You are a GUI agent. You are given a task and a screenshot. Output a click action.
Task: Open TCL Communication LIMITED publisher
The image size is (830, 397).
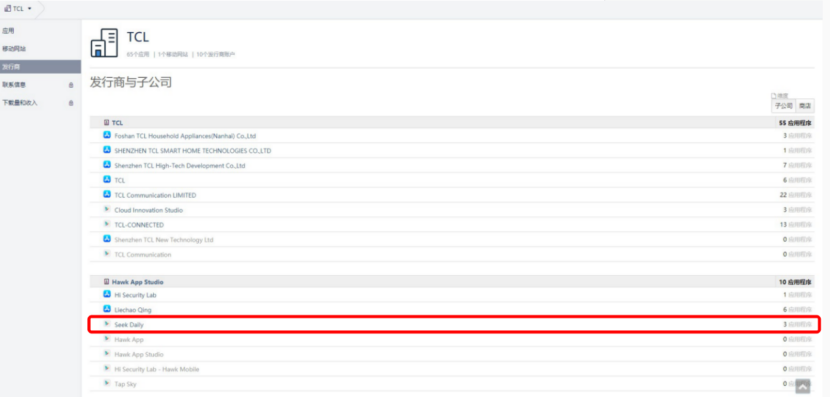click(x=155, y=195)
